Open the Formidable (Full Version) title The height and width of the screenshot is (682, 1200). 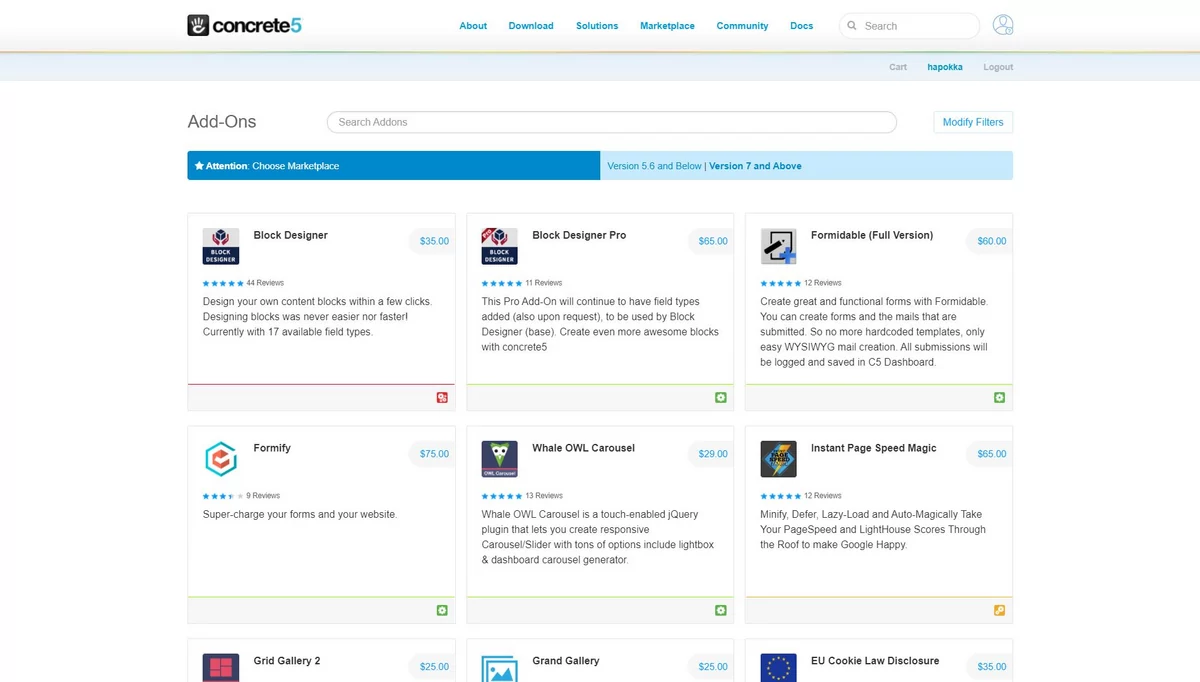(872, 235)
